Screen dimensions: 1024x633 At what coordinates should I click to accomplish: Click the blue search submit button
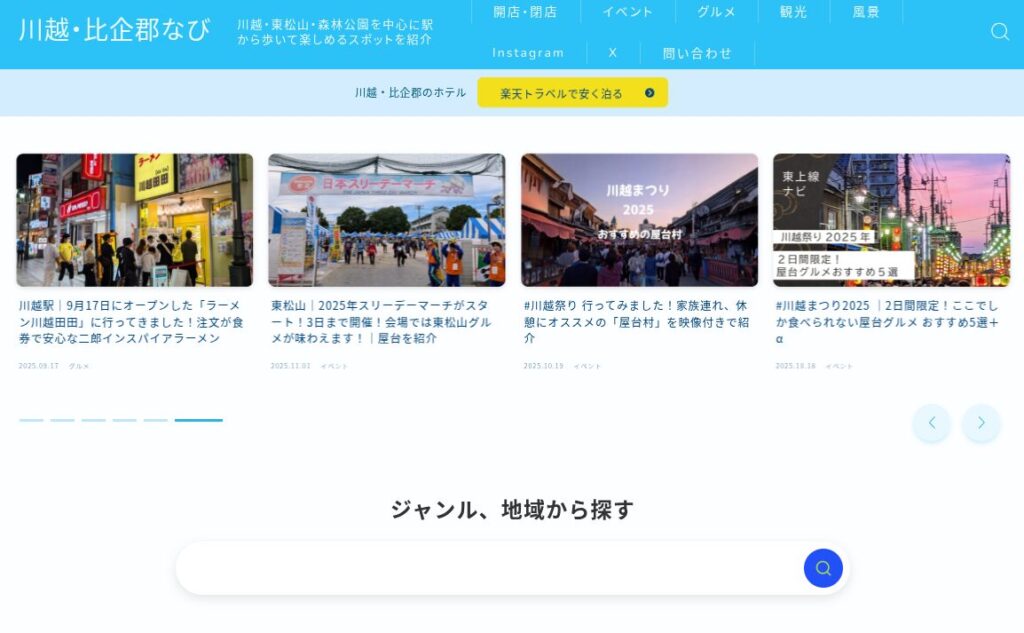coord(823,568)
